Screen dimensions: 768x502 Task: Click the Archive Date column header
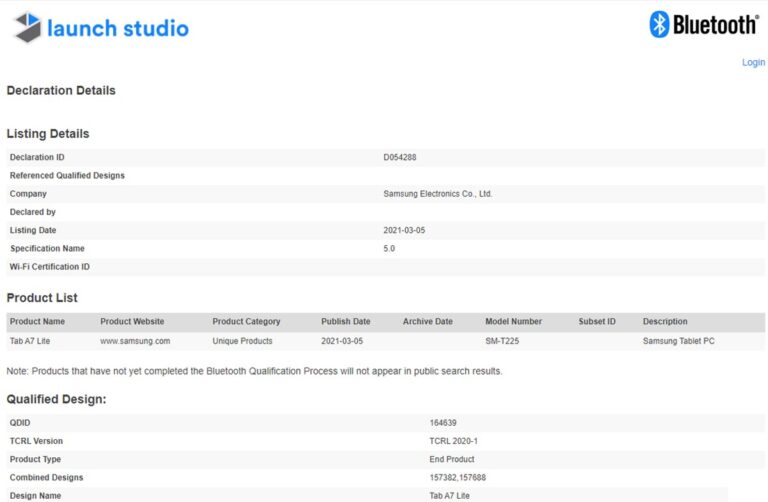pos(428,321)
